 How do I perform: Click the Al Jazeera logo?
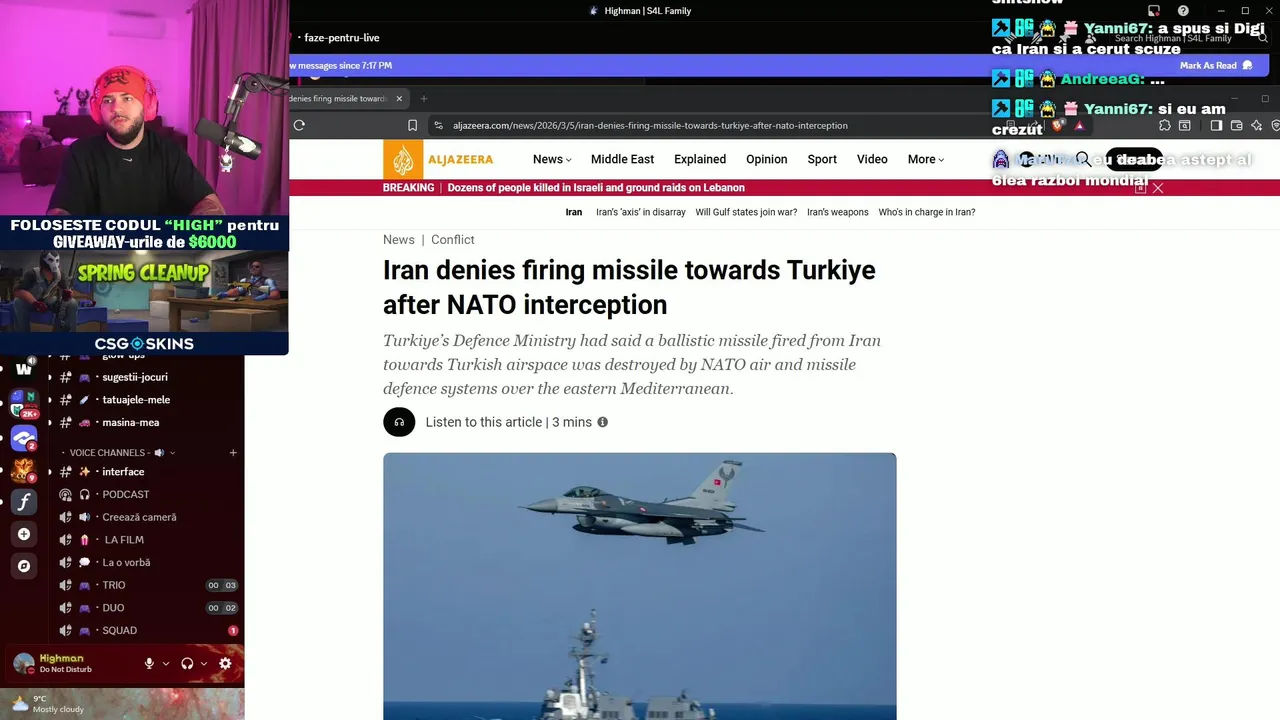point(439,159)
